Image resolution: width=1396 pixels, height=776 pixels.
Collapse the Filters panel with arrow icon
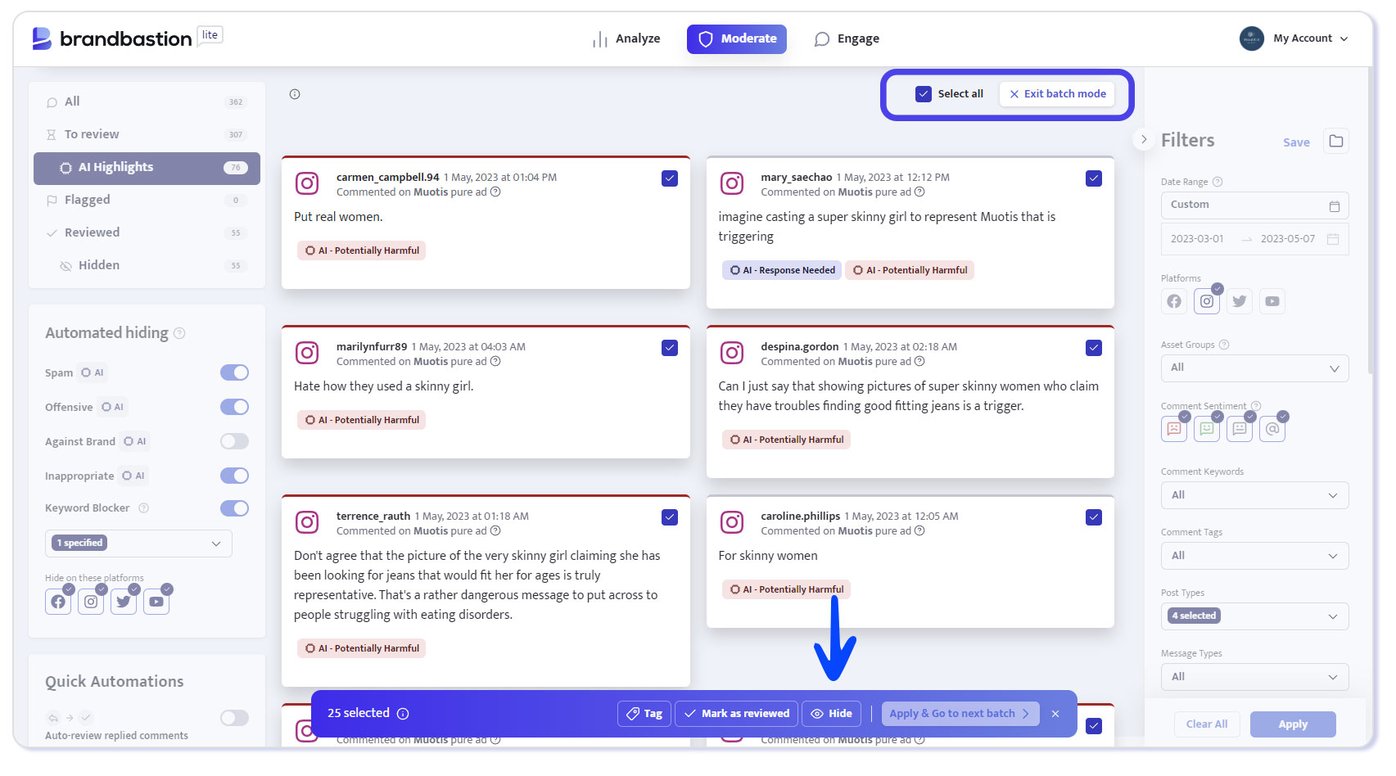coord(1144,140)
